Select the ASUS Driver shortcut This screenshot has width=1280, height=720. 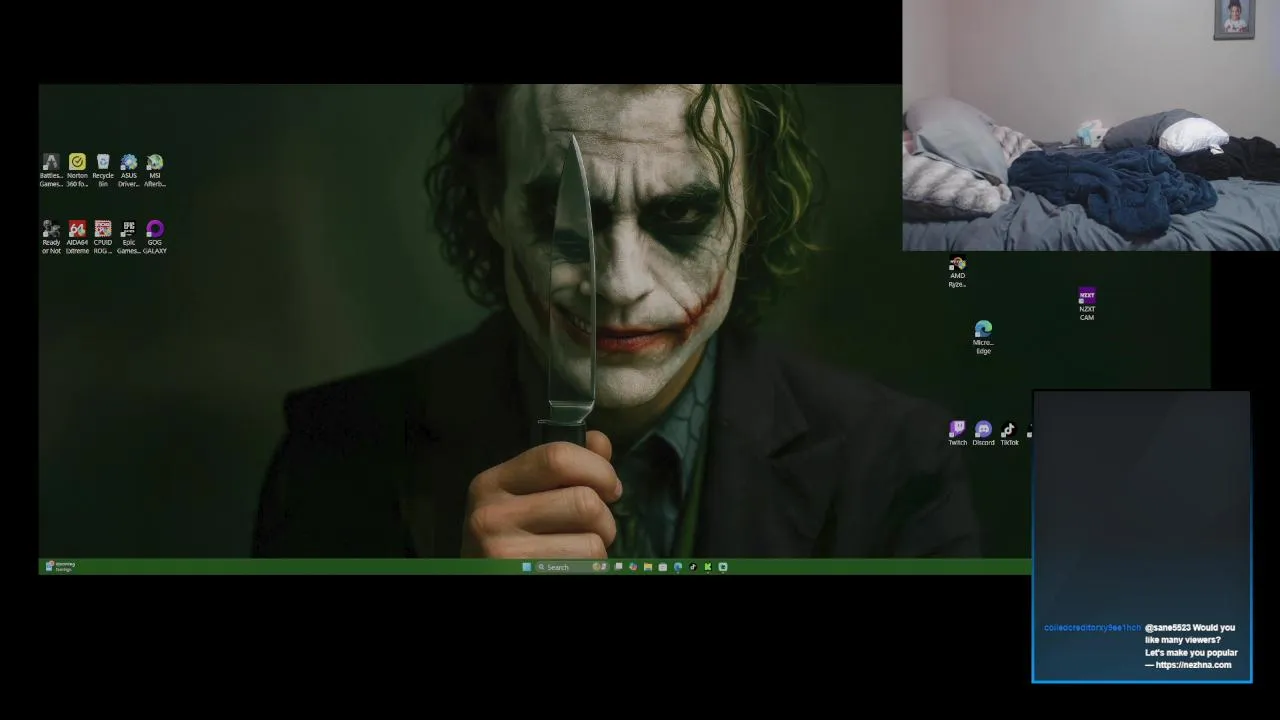pyautogui.click(x=129, y=170)
